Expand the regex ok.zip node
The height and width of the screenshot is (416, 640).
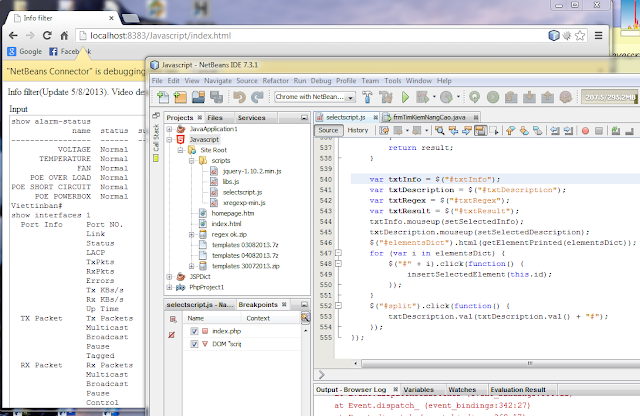tap(191, 235)
